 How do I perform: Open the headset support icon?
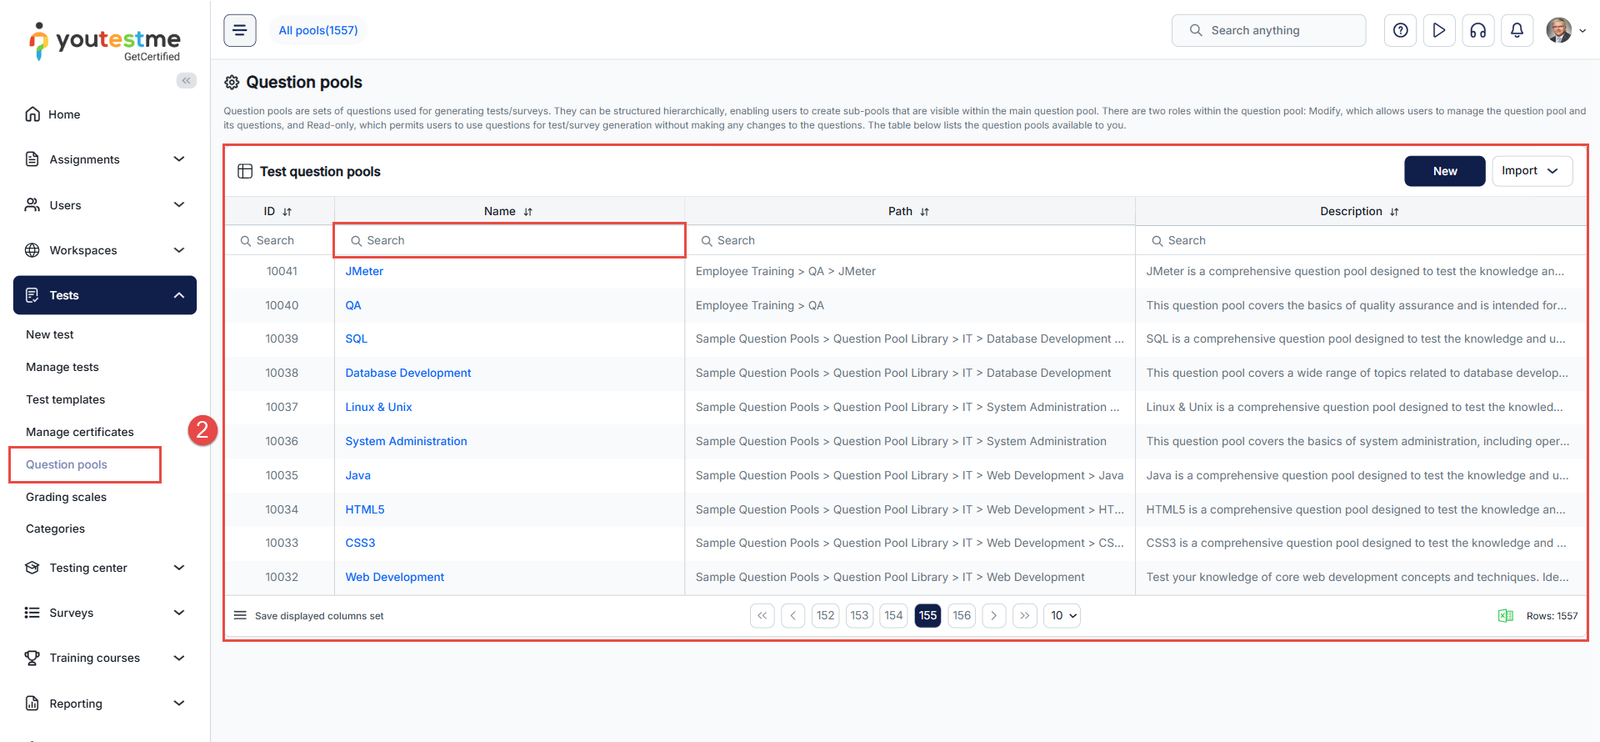click(1478, 30)
